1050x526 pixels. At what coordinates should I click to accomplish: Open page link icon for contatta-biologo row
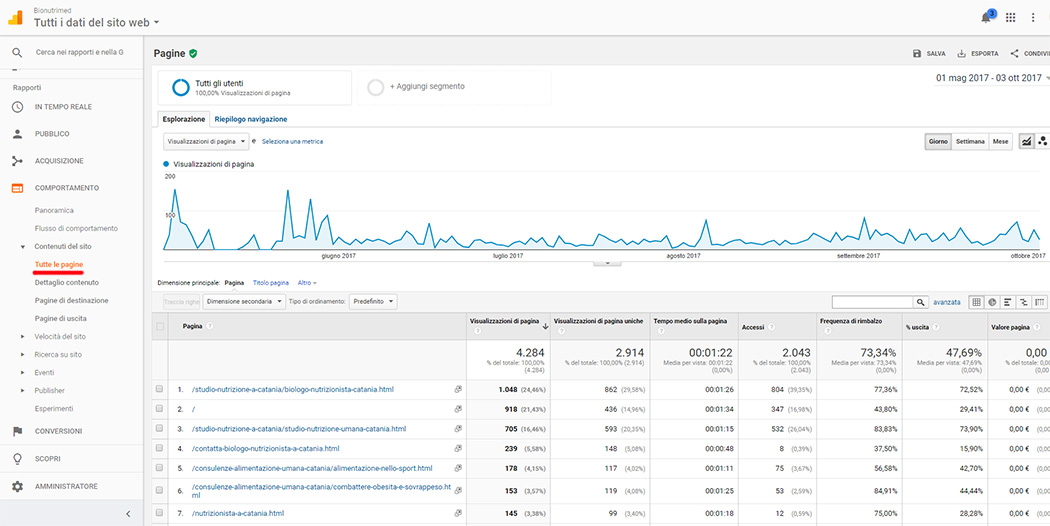coord(459,448)
